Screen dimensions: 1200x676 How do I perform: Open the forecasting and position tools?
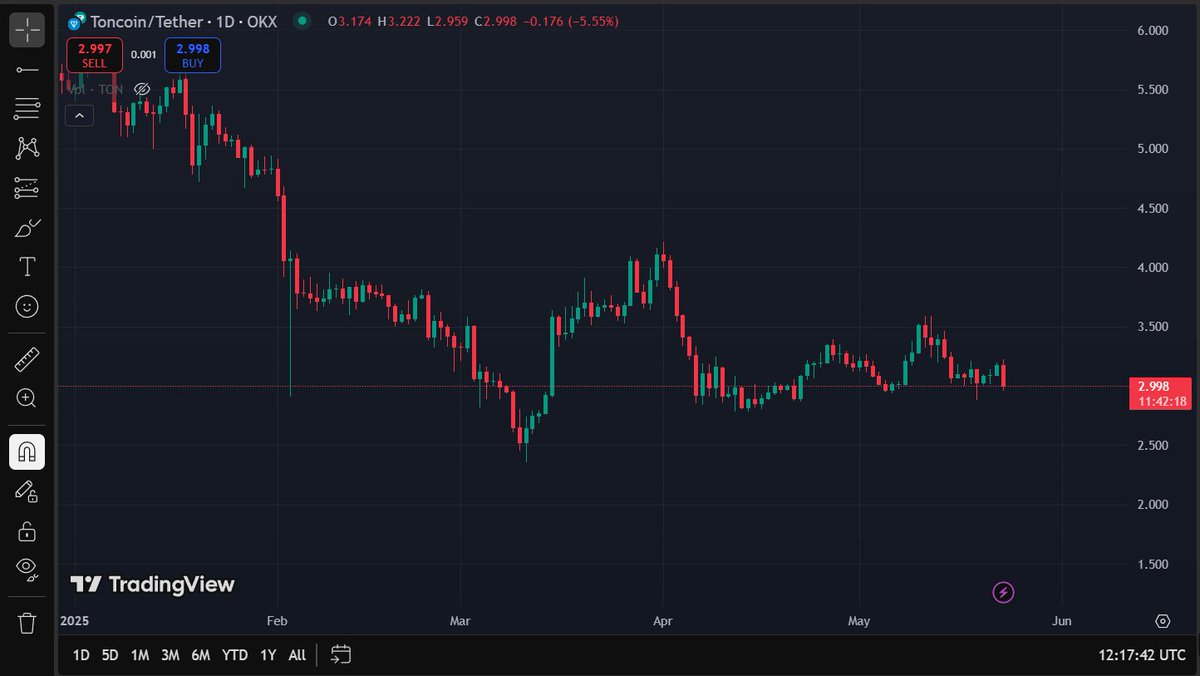tap(27, 187)
